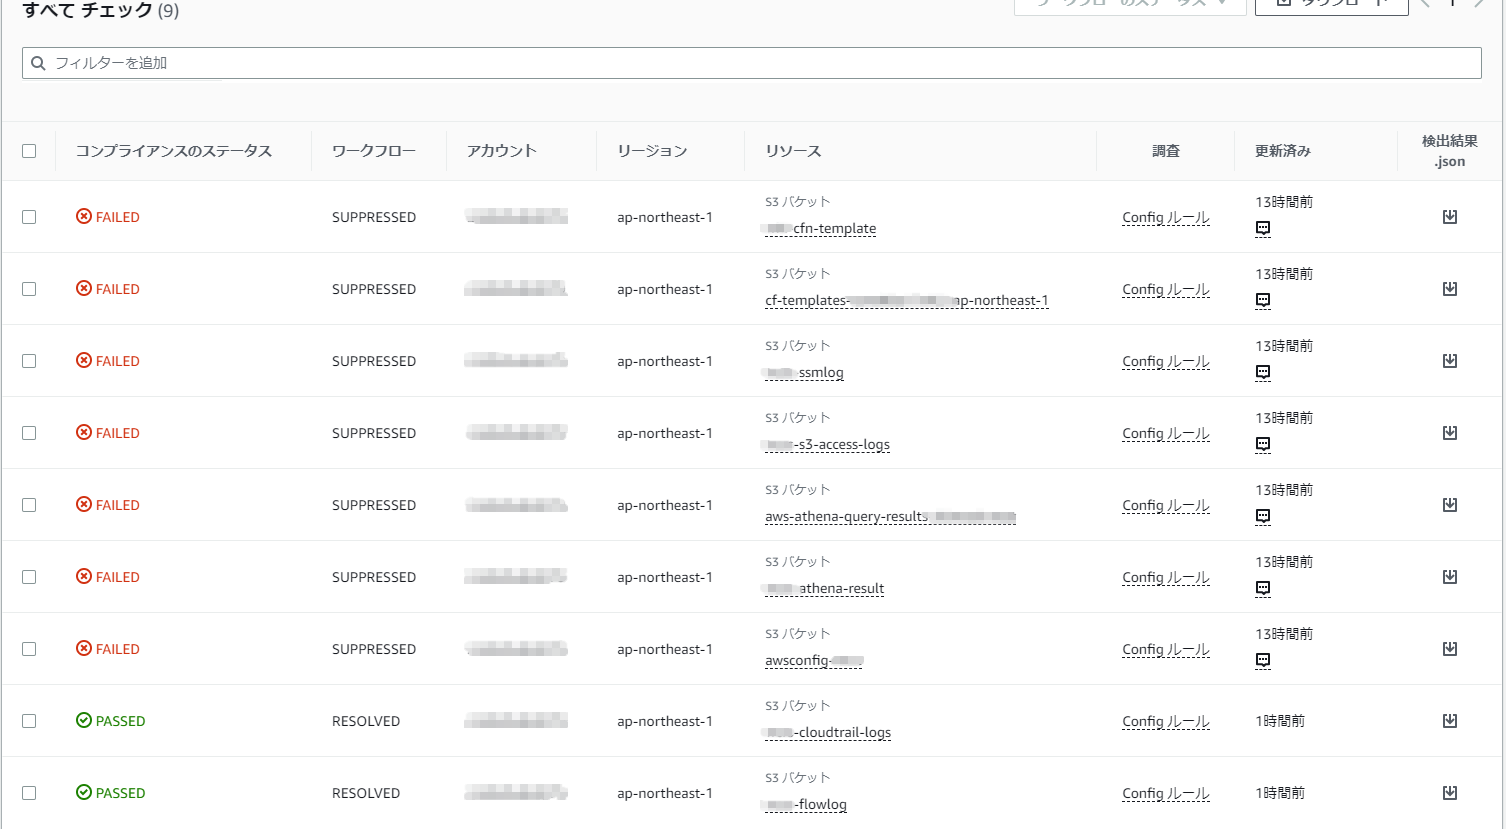Check the cfn-template row checkbox
This screenshot has width=1506, height=829.
tap(29, 217)
